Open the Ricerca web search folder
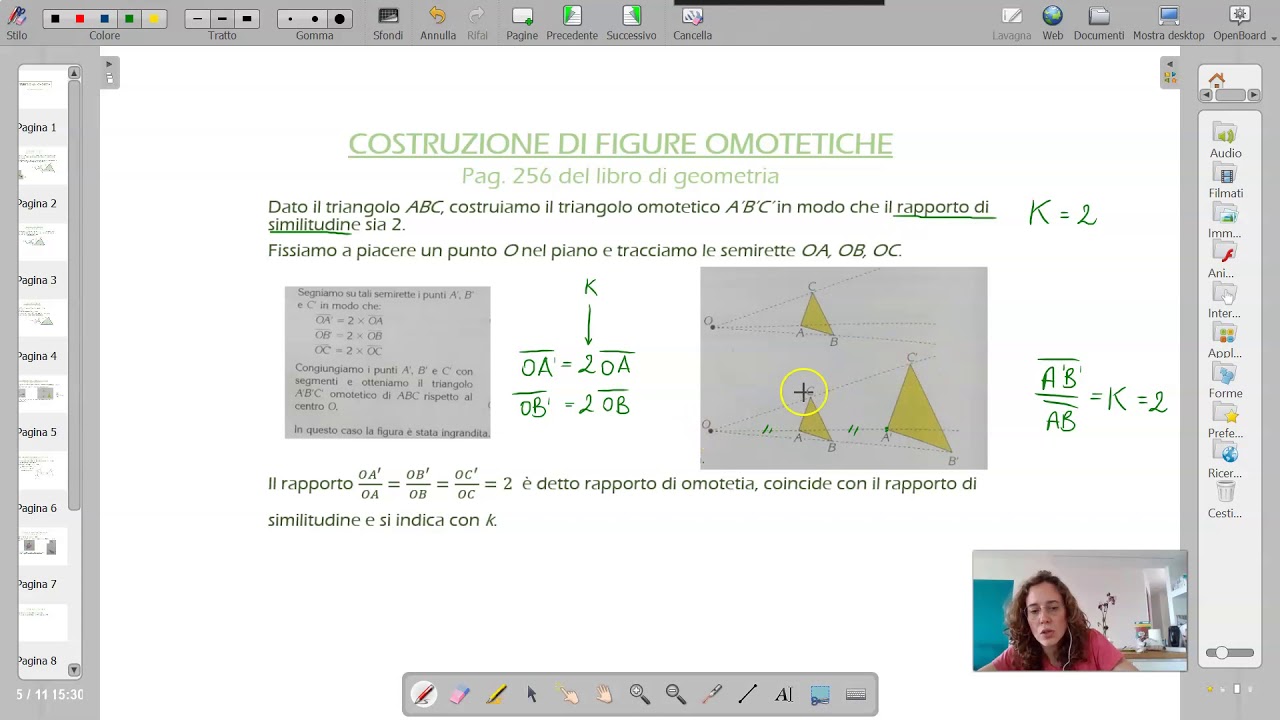 coord(1225,462)
